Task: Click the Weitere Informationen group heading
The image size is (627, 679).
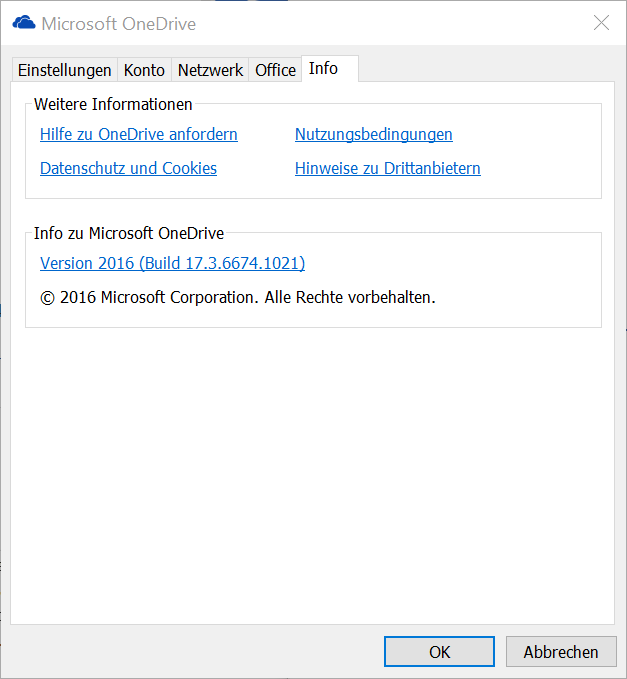Action: pyautogui.click(x=113, y=104)
